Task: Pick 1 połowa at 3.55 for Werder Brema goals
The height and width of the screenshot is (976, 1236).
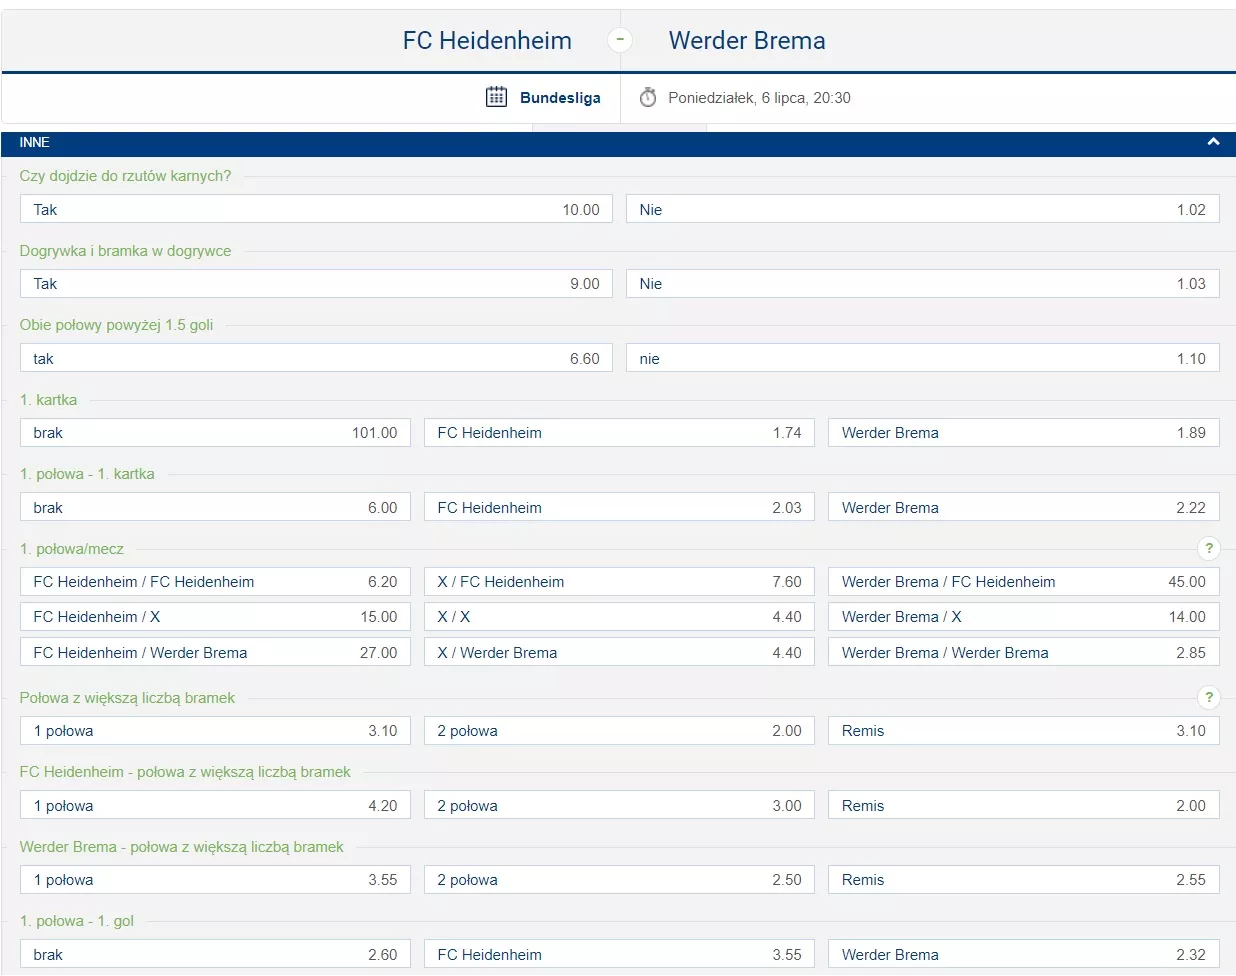Action: click(215, 879)
